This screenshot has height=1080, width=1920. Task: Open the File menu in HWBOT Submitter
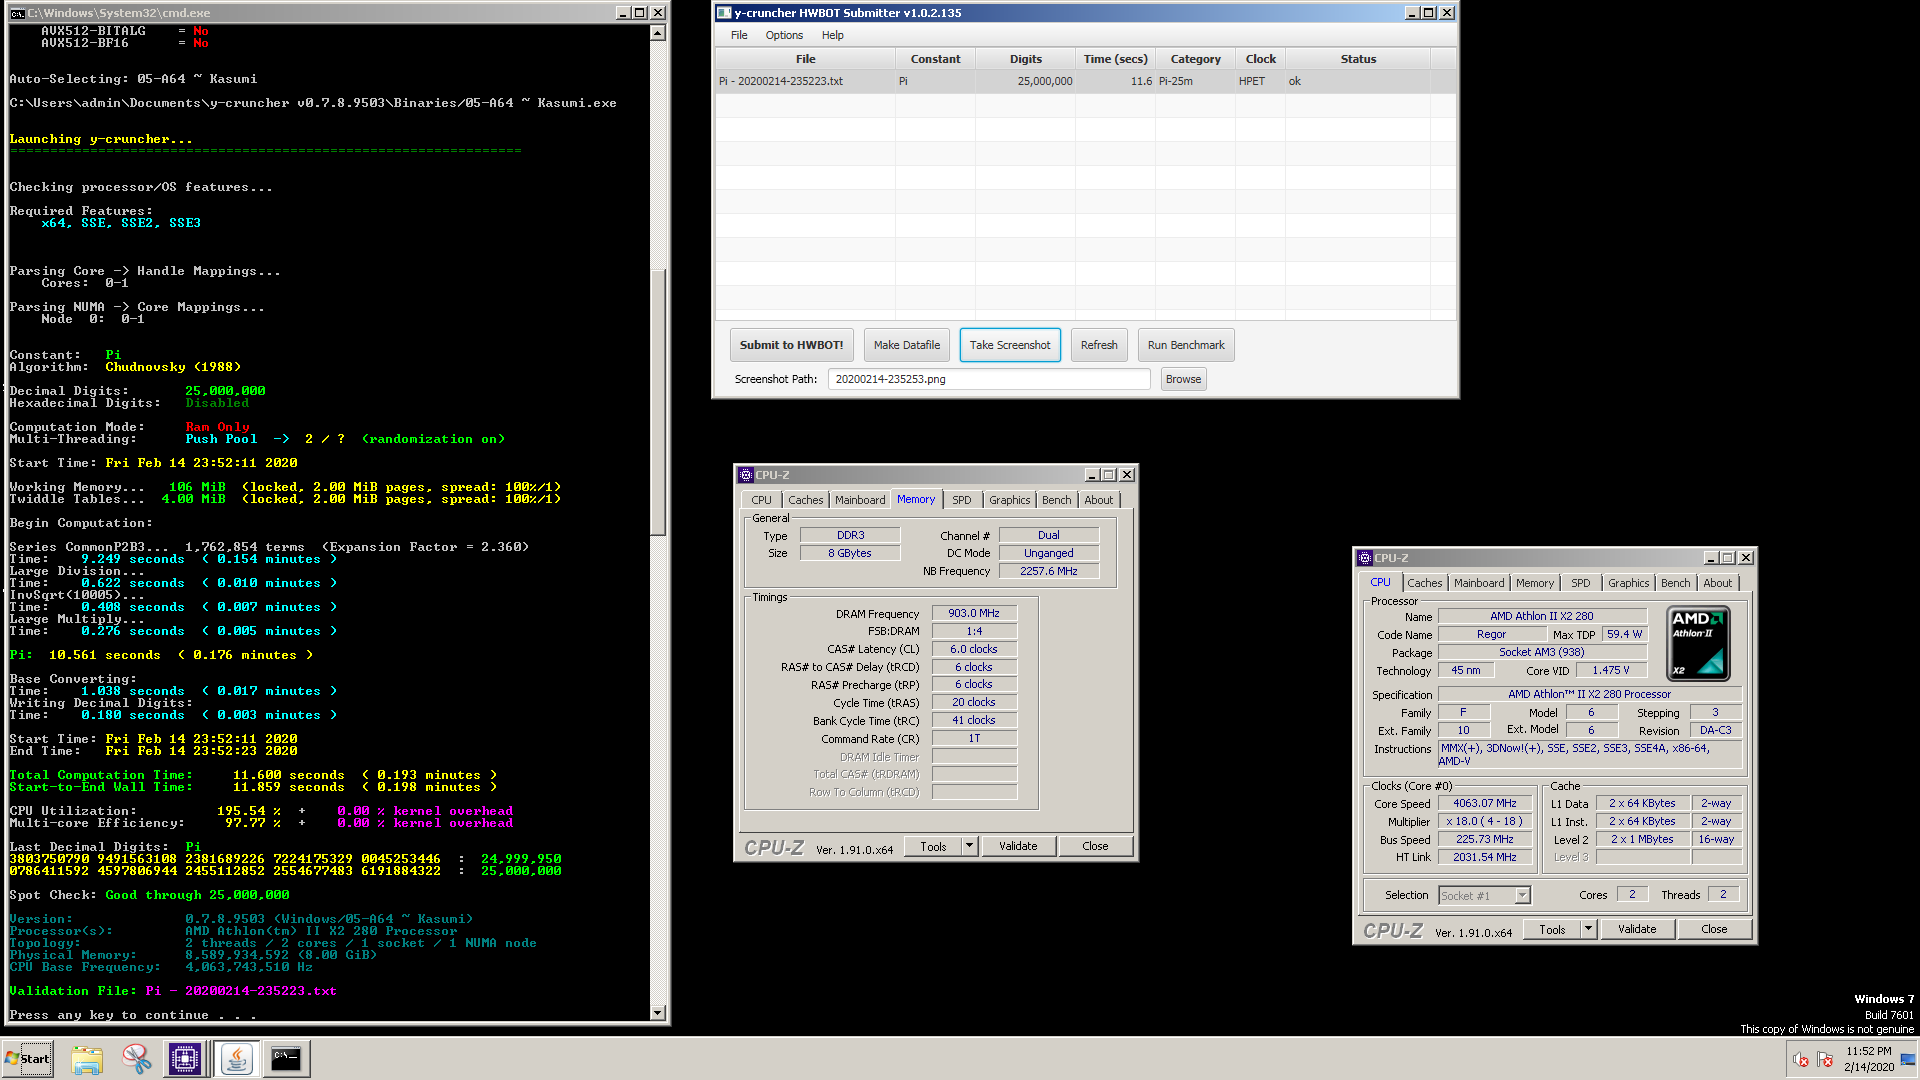point(739,35)
